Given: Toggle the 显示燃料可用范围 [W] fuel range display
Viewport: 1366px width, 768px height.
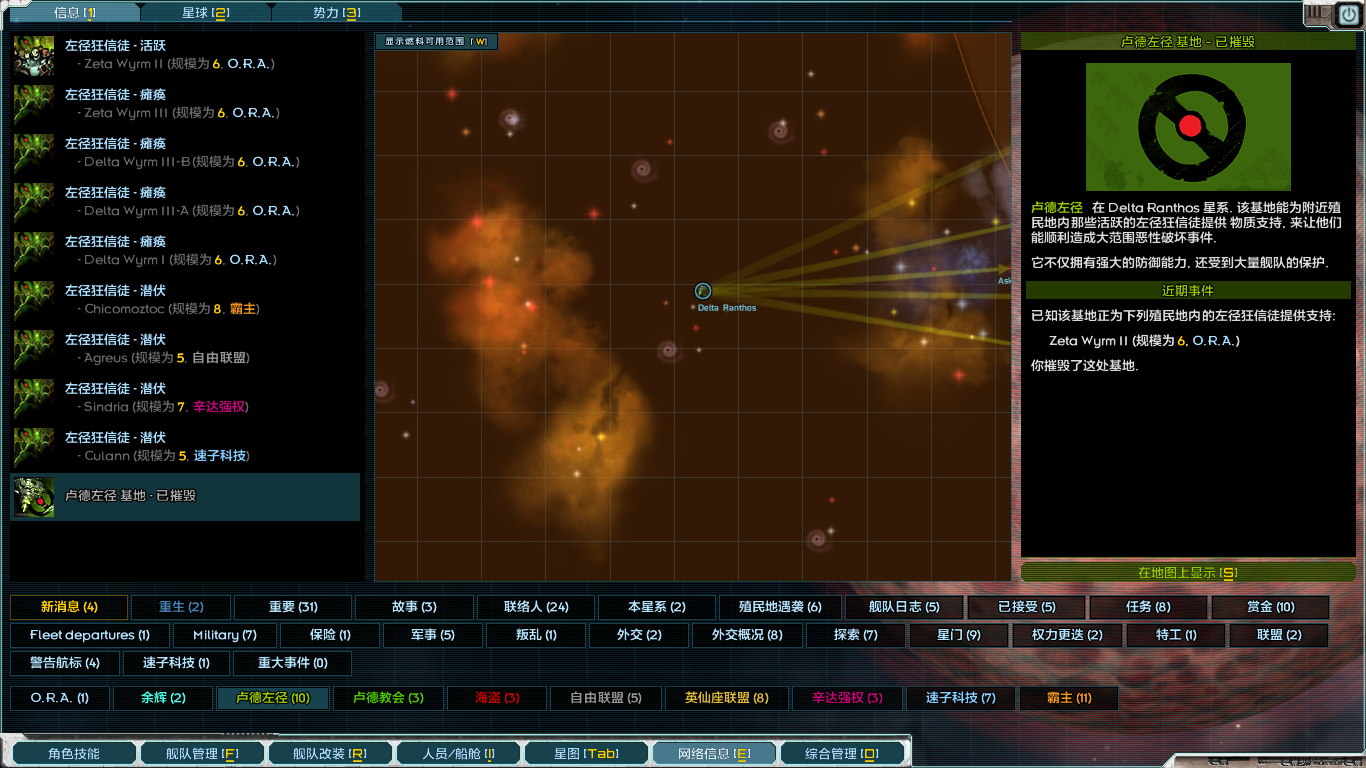Looking at the screenshot, I should click(436, 42).
